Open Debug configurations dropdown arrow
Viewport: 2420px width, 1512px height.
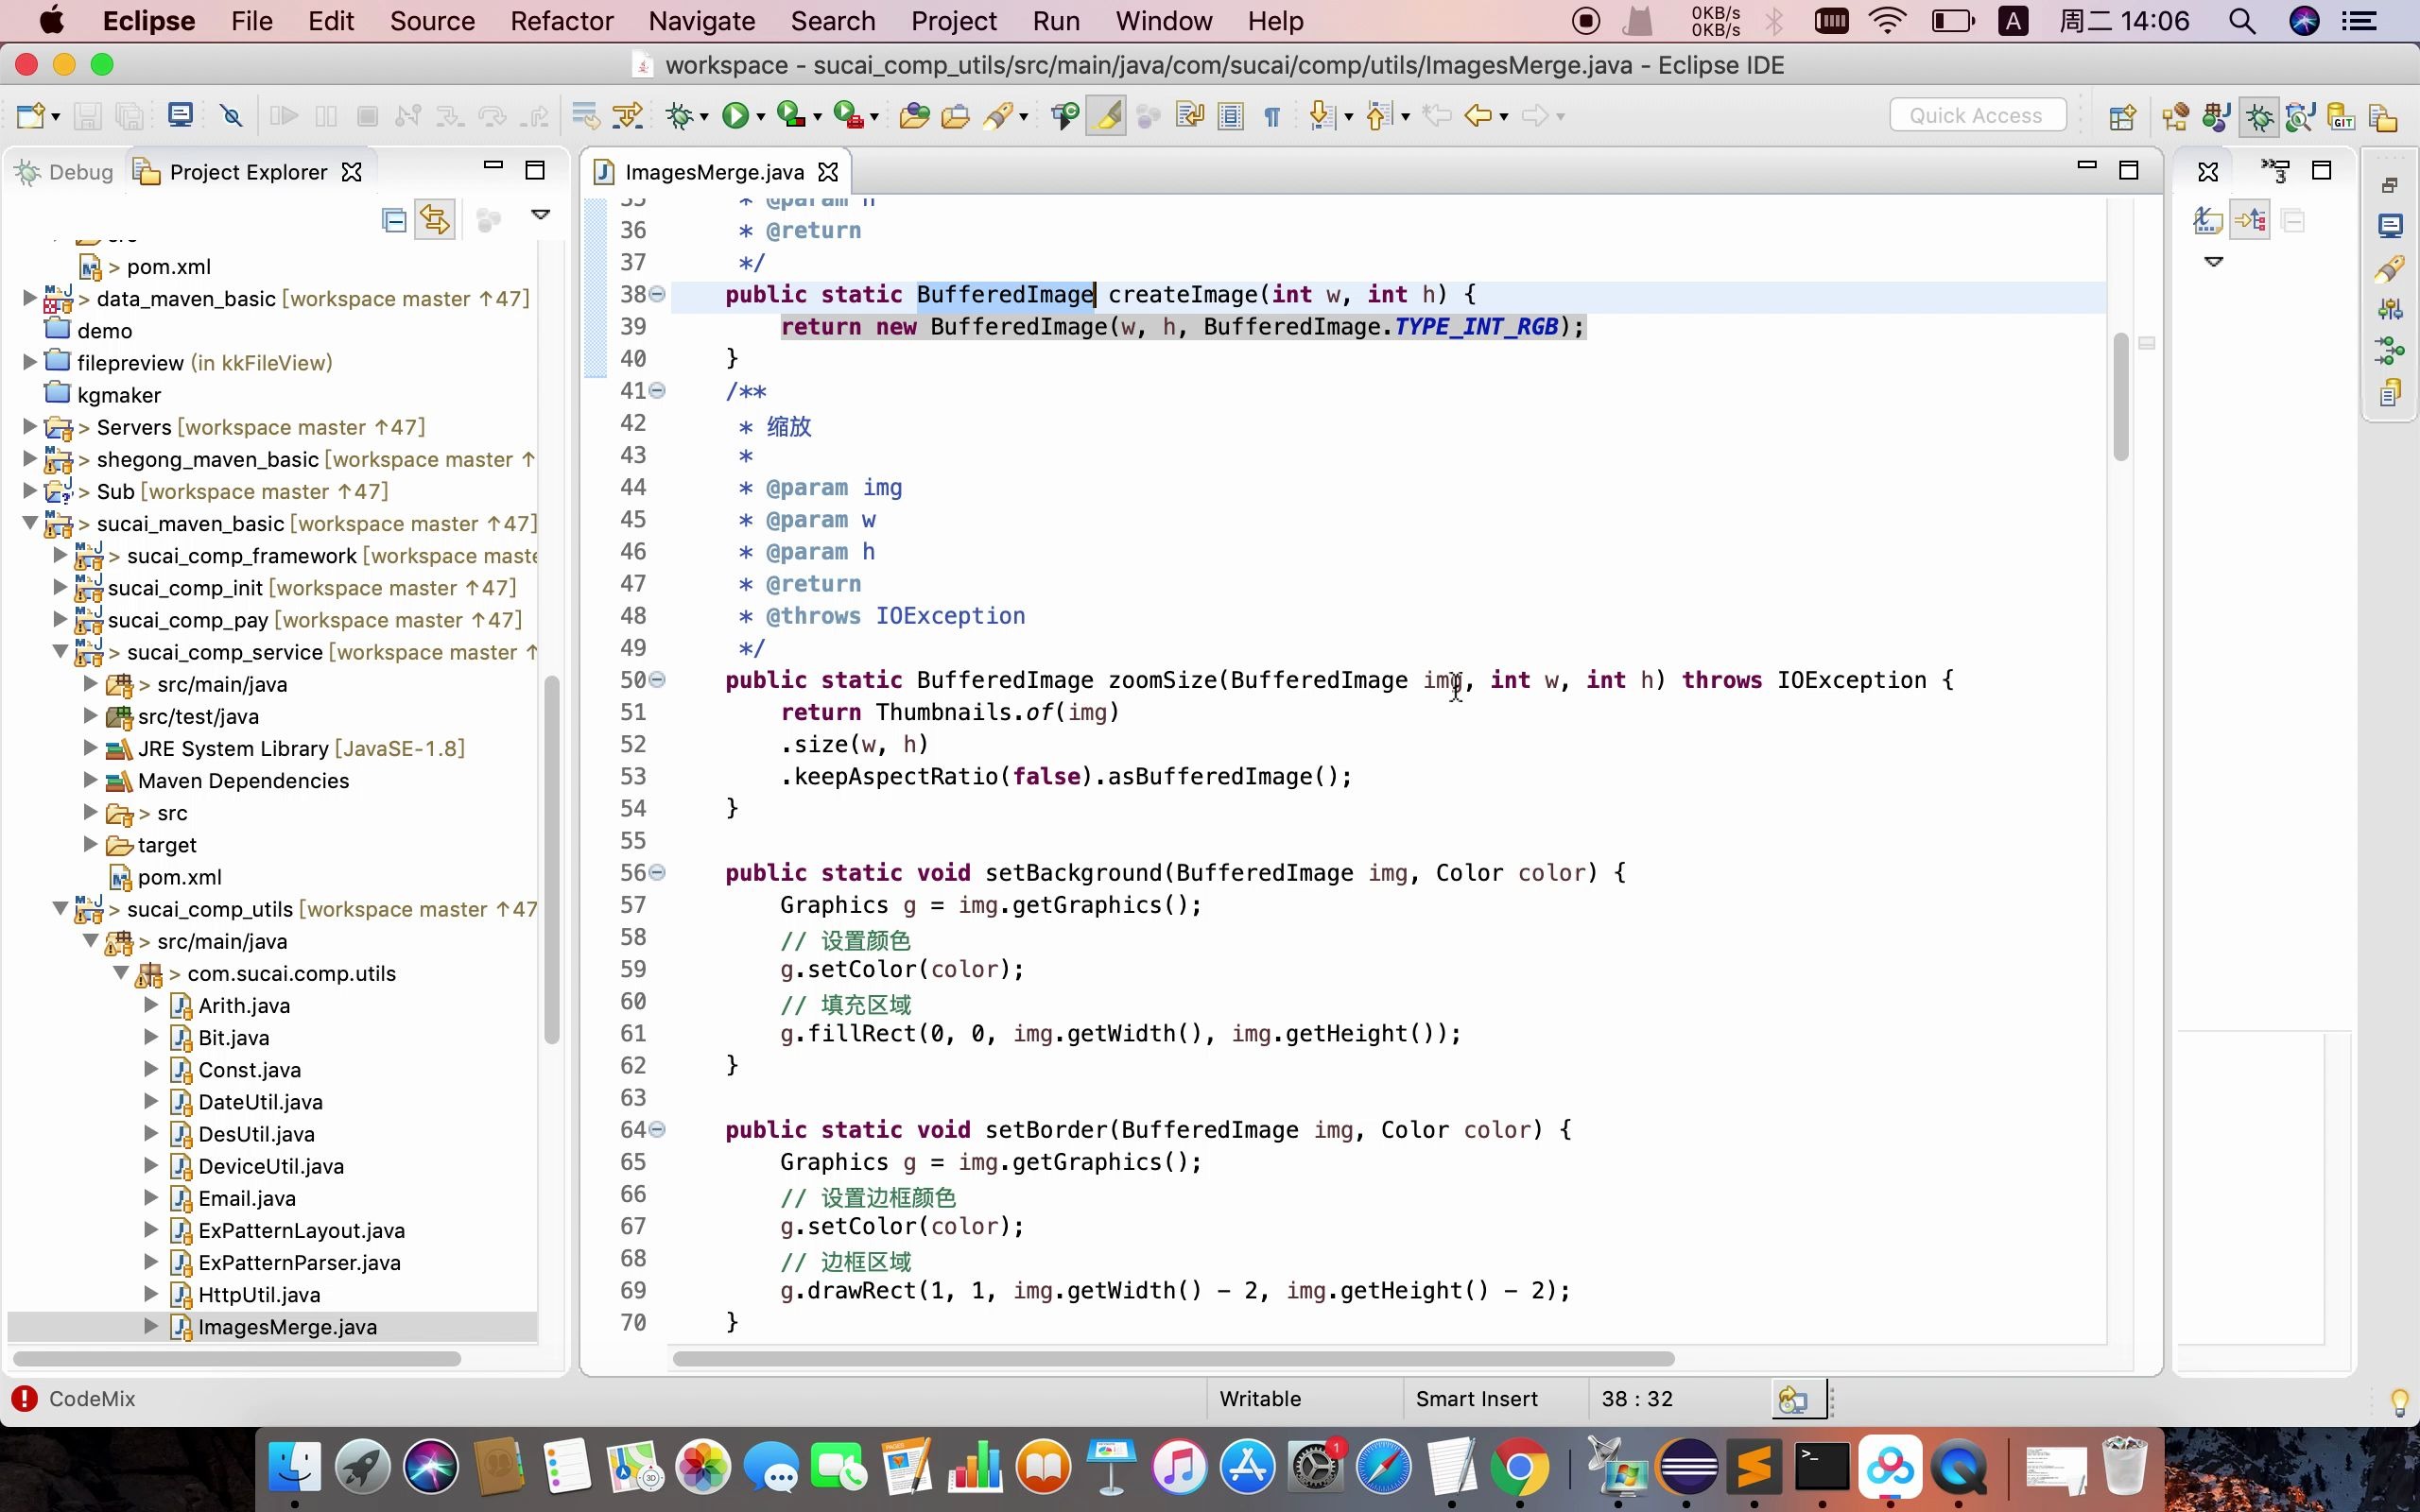coord(704,118)
